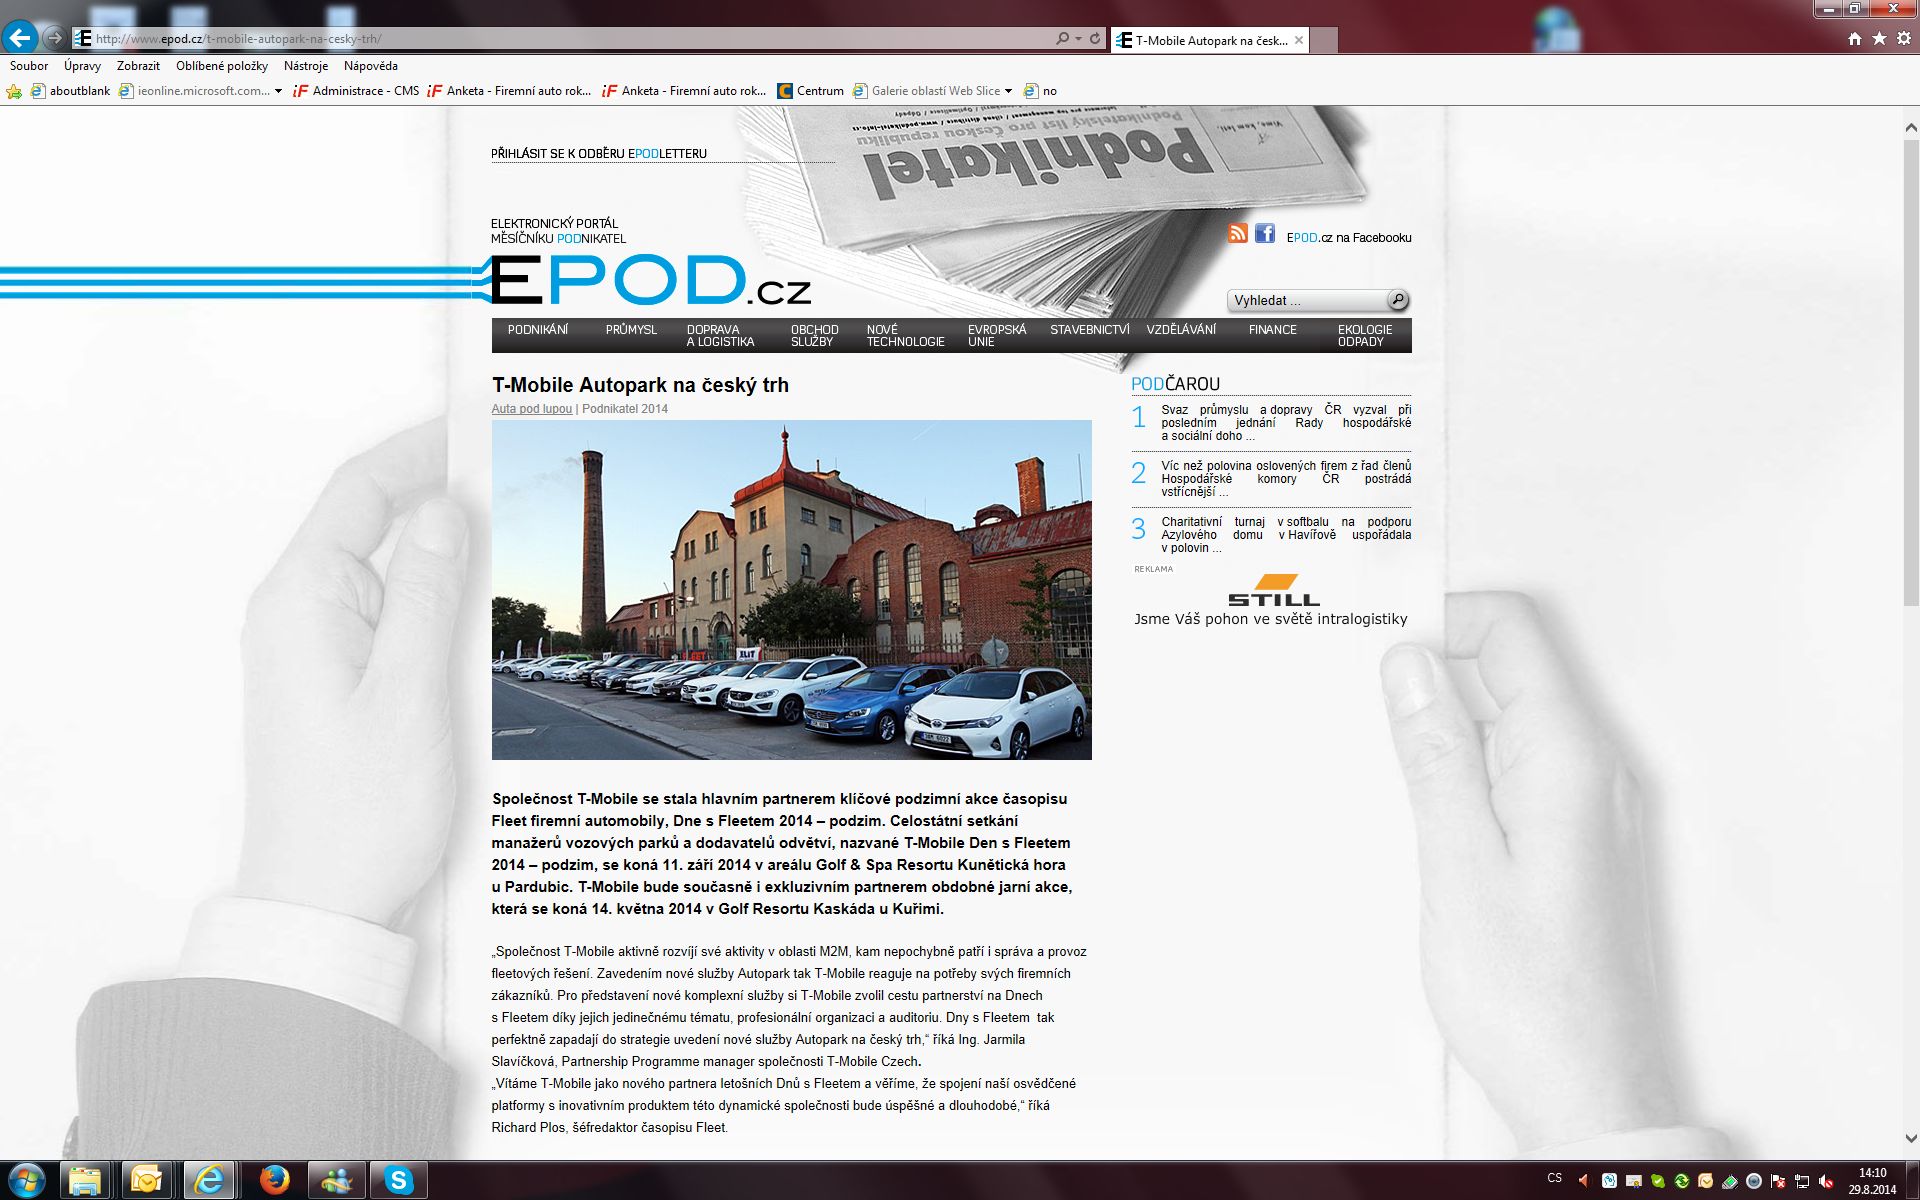Image resolution: width=1920 pixels, height=1200 pixels.
Task: Refresh the page with the reload icon
Action: pos(1095,39)
